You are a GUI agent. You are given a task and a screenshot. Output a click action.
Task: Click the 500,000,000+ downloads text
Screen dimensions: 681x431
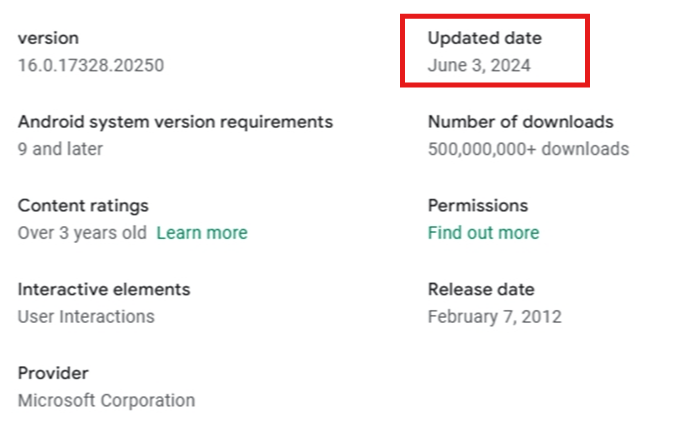(529, 149)
